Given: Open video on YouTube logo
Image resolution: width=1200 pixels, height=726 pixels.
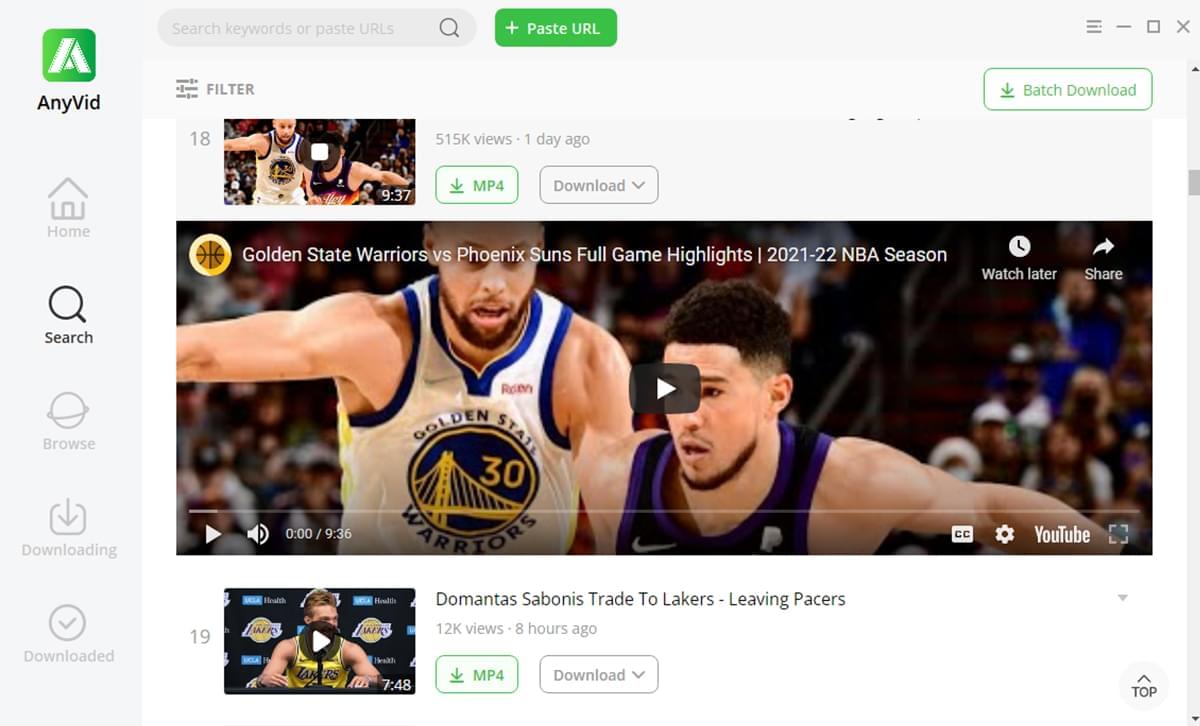Looking at the screenshot, I should click(1062, 535).
